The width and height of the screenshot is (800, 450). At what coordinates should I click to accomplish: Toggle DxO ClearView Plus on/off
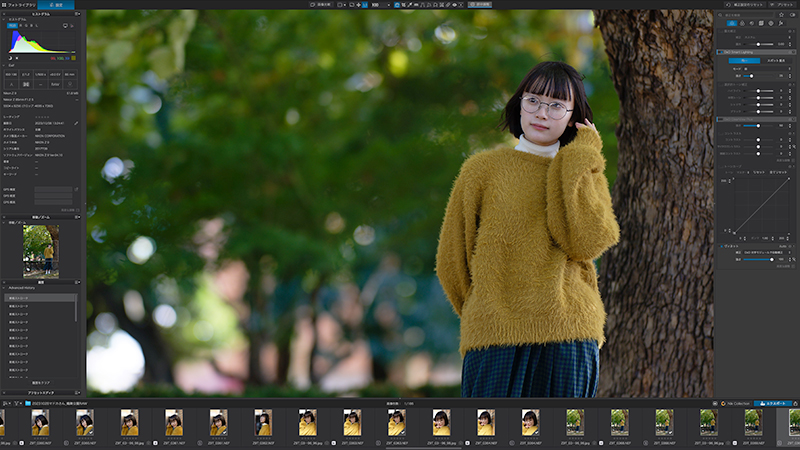(720, 119)
